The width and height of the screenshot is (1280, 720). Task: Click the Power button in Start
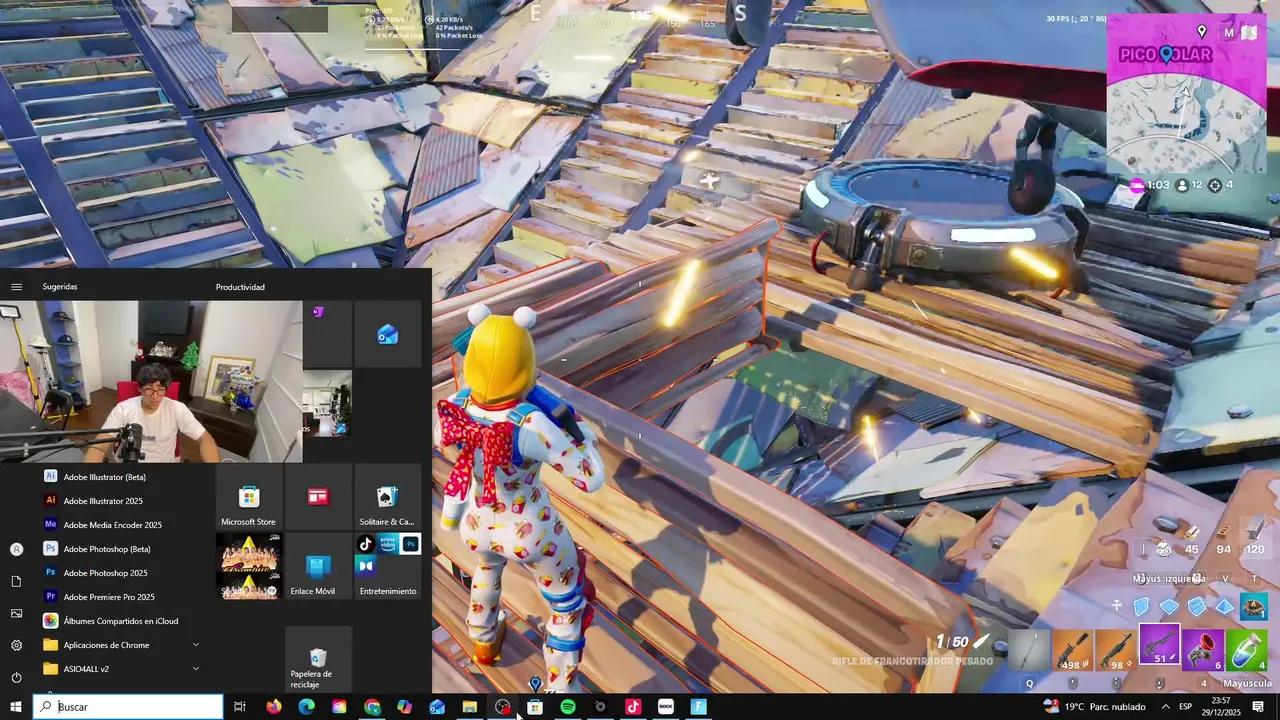[x=16, y=677]
